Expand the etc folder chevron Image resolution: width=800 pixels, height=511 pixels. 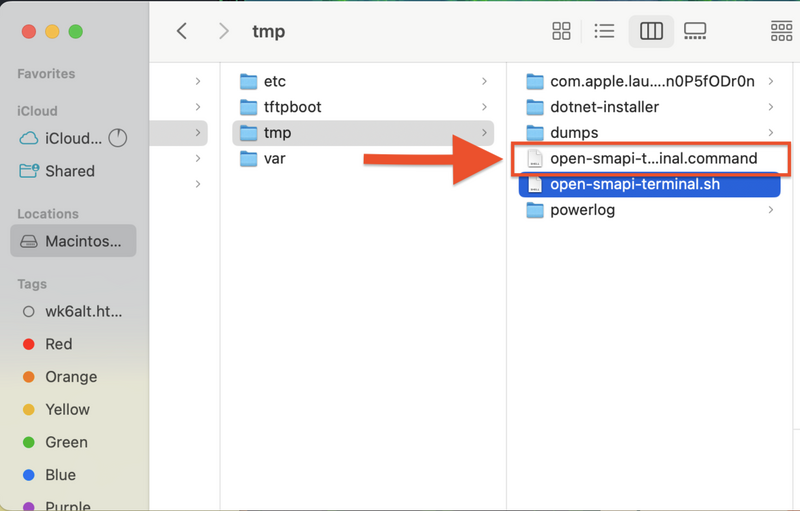484,81
